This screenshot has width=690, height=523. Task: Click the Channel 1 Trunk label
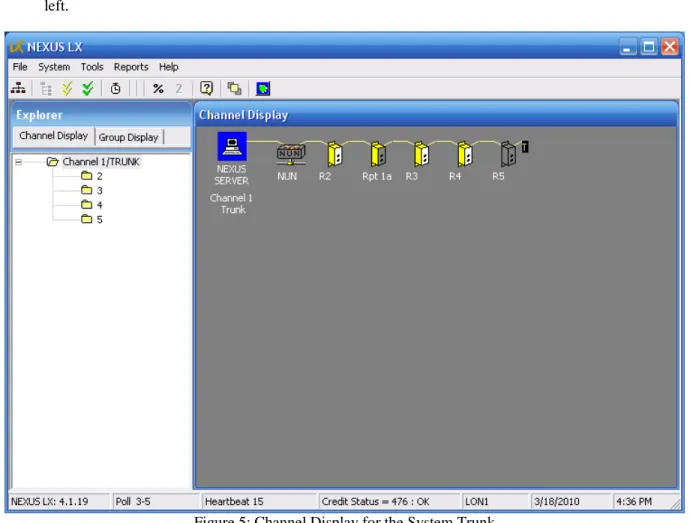coord(231,204)
